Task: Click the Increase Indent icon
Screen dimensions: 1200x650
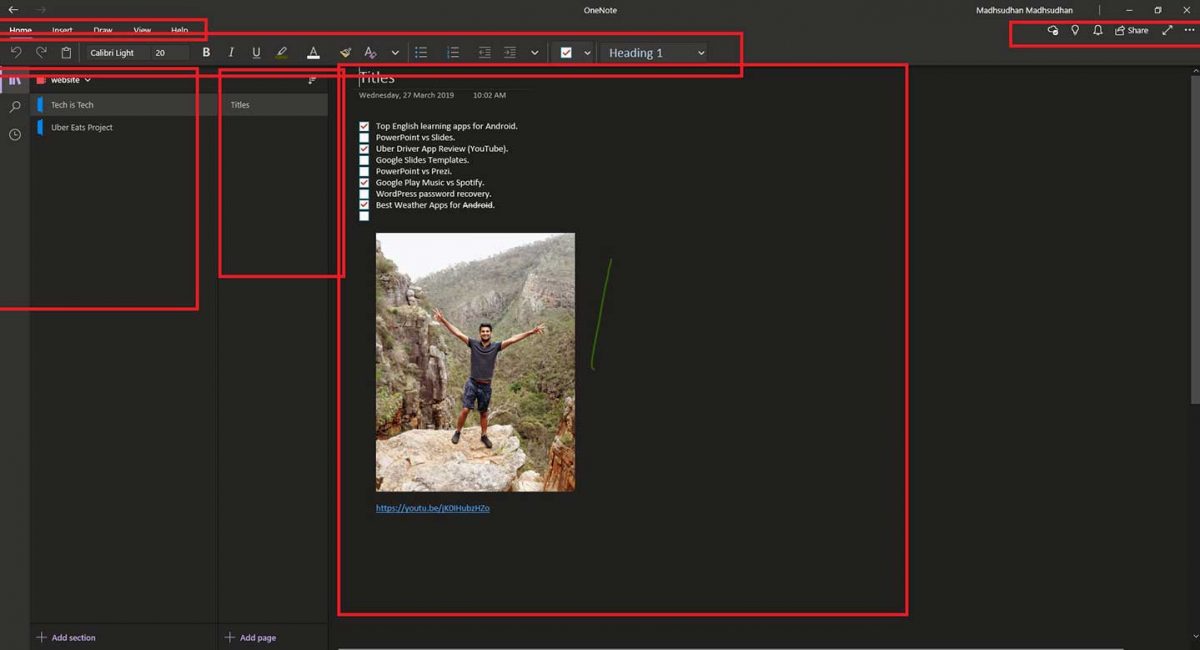Action: coord(509,52)
